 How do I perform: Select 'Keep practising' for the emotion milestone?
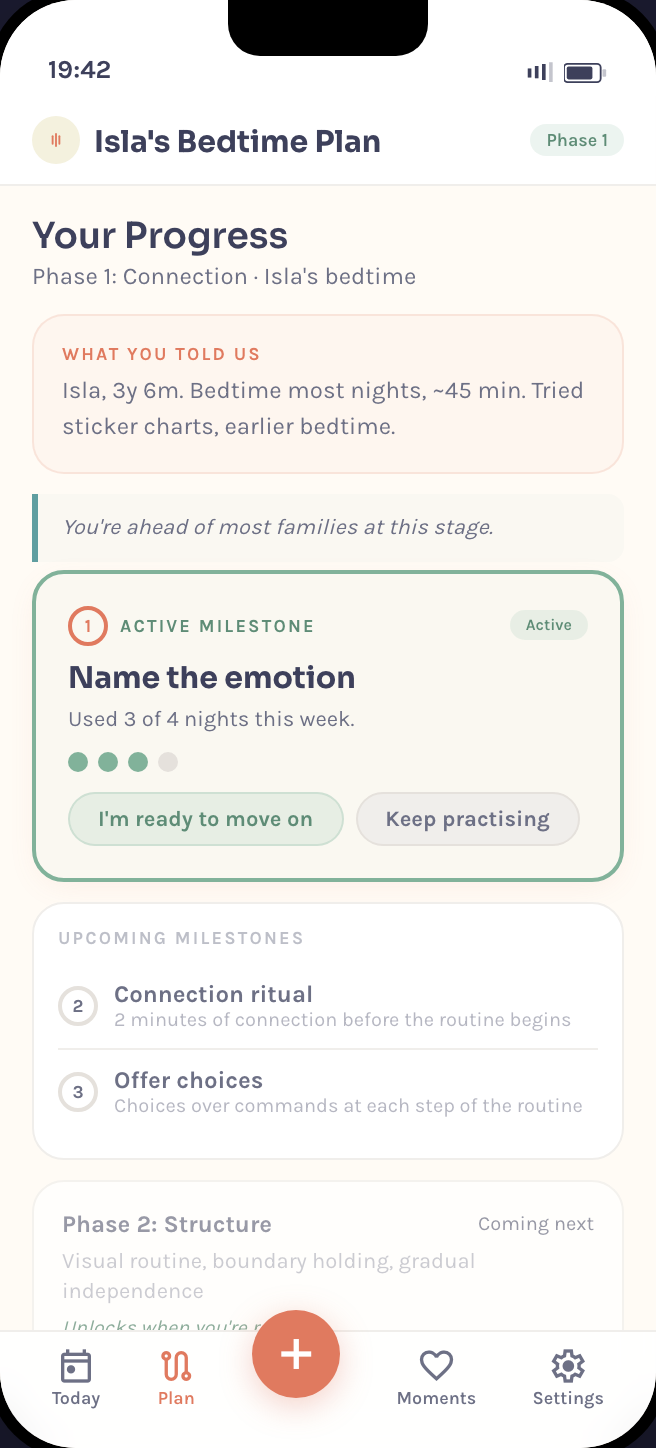[x=467, y=818]
